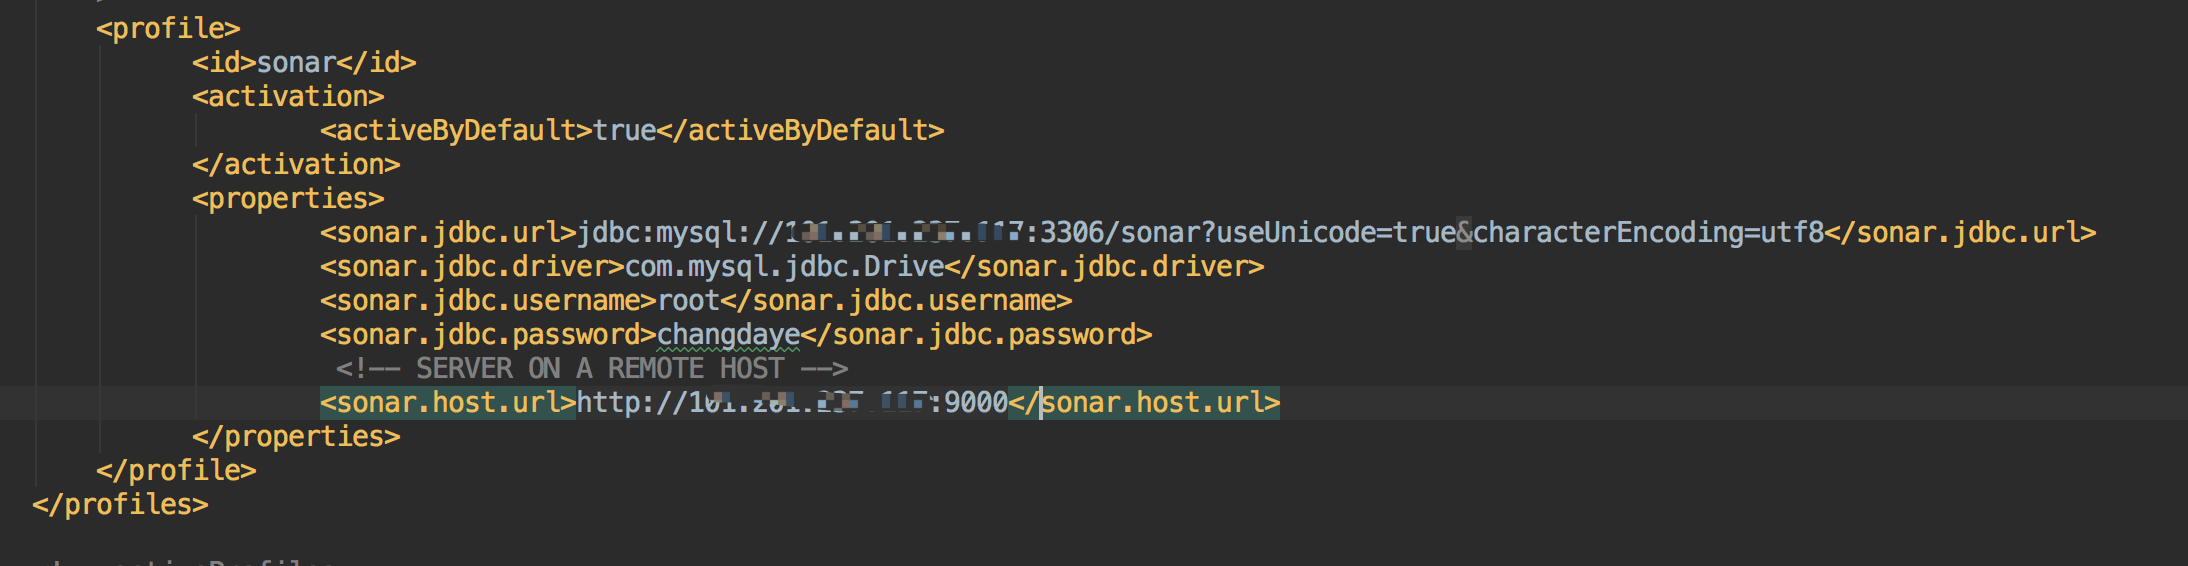Click the highlighted opening sonar.host.url tag

448,402
